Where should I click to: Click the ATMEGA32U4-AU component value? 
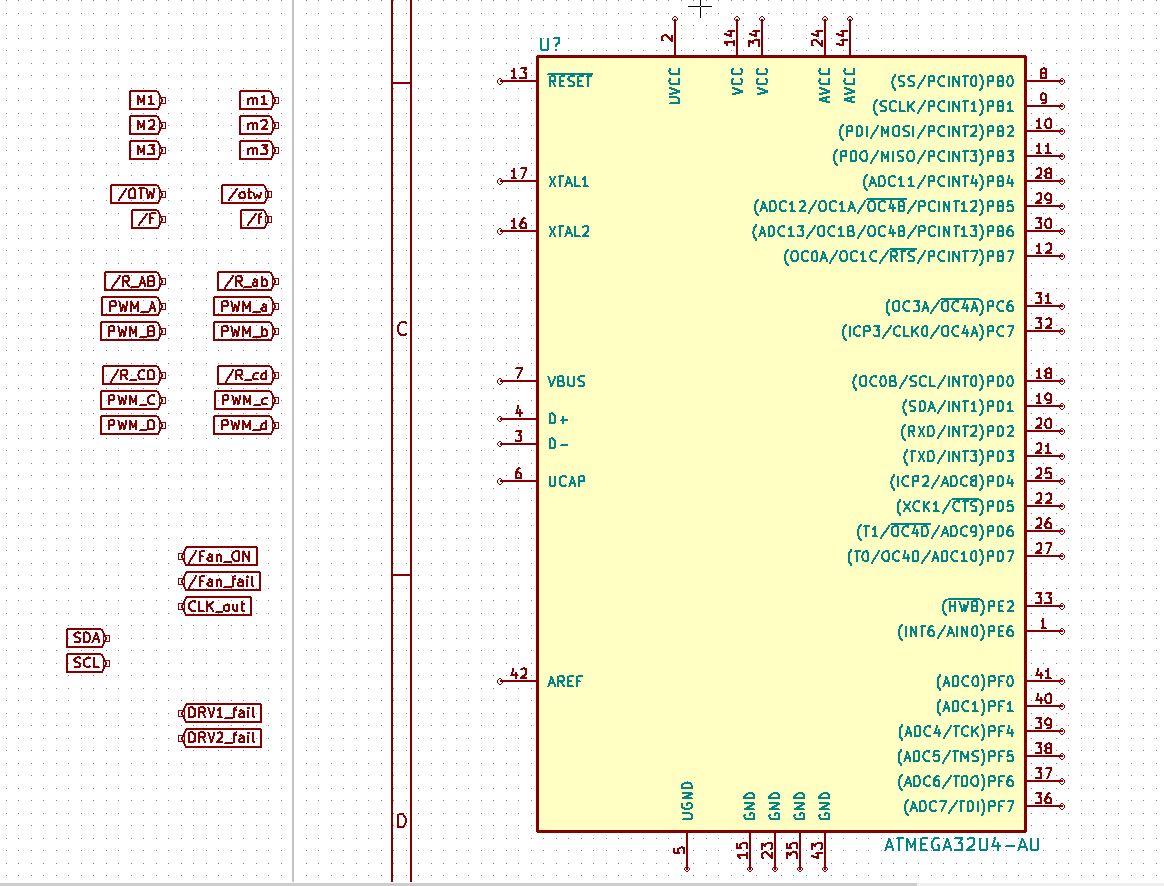961,845
